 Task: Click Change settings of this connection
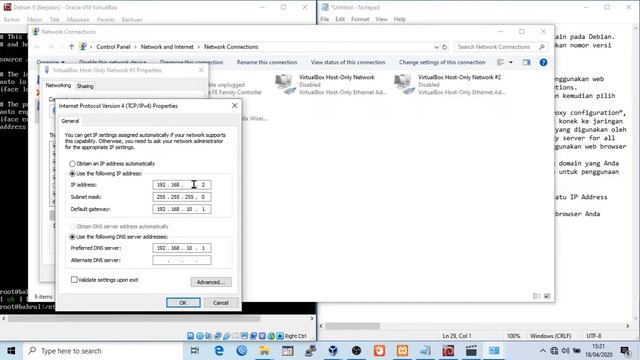click(442, 62)
